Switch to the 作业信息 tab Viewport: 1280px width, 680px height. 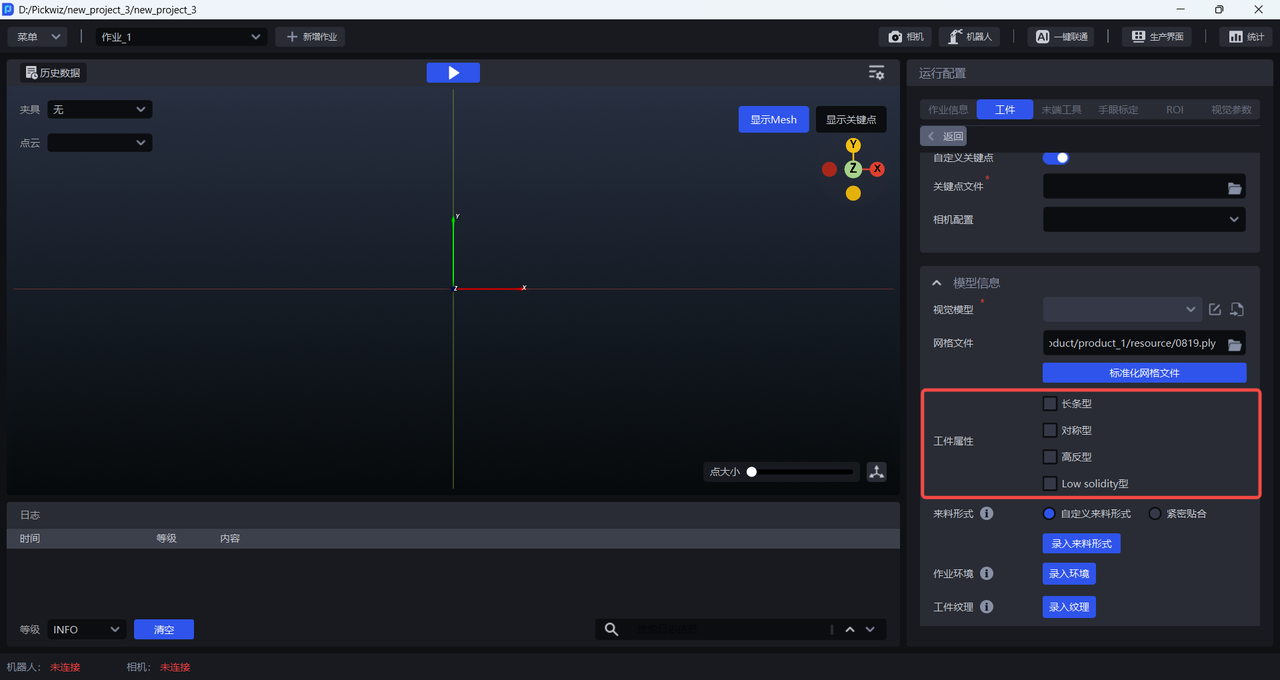(948, 110)
